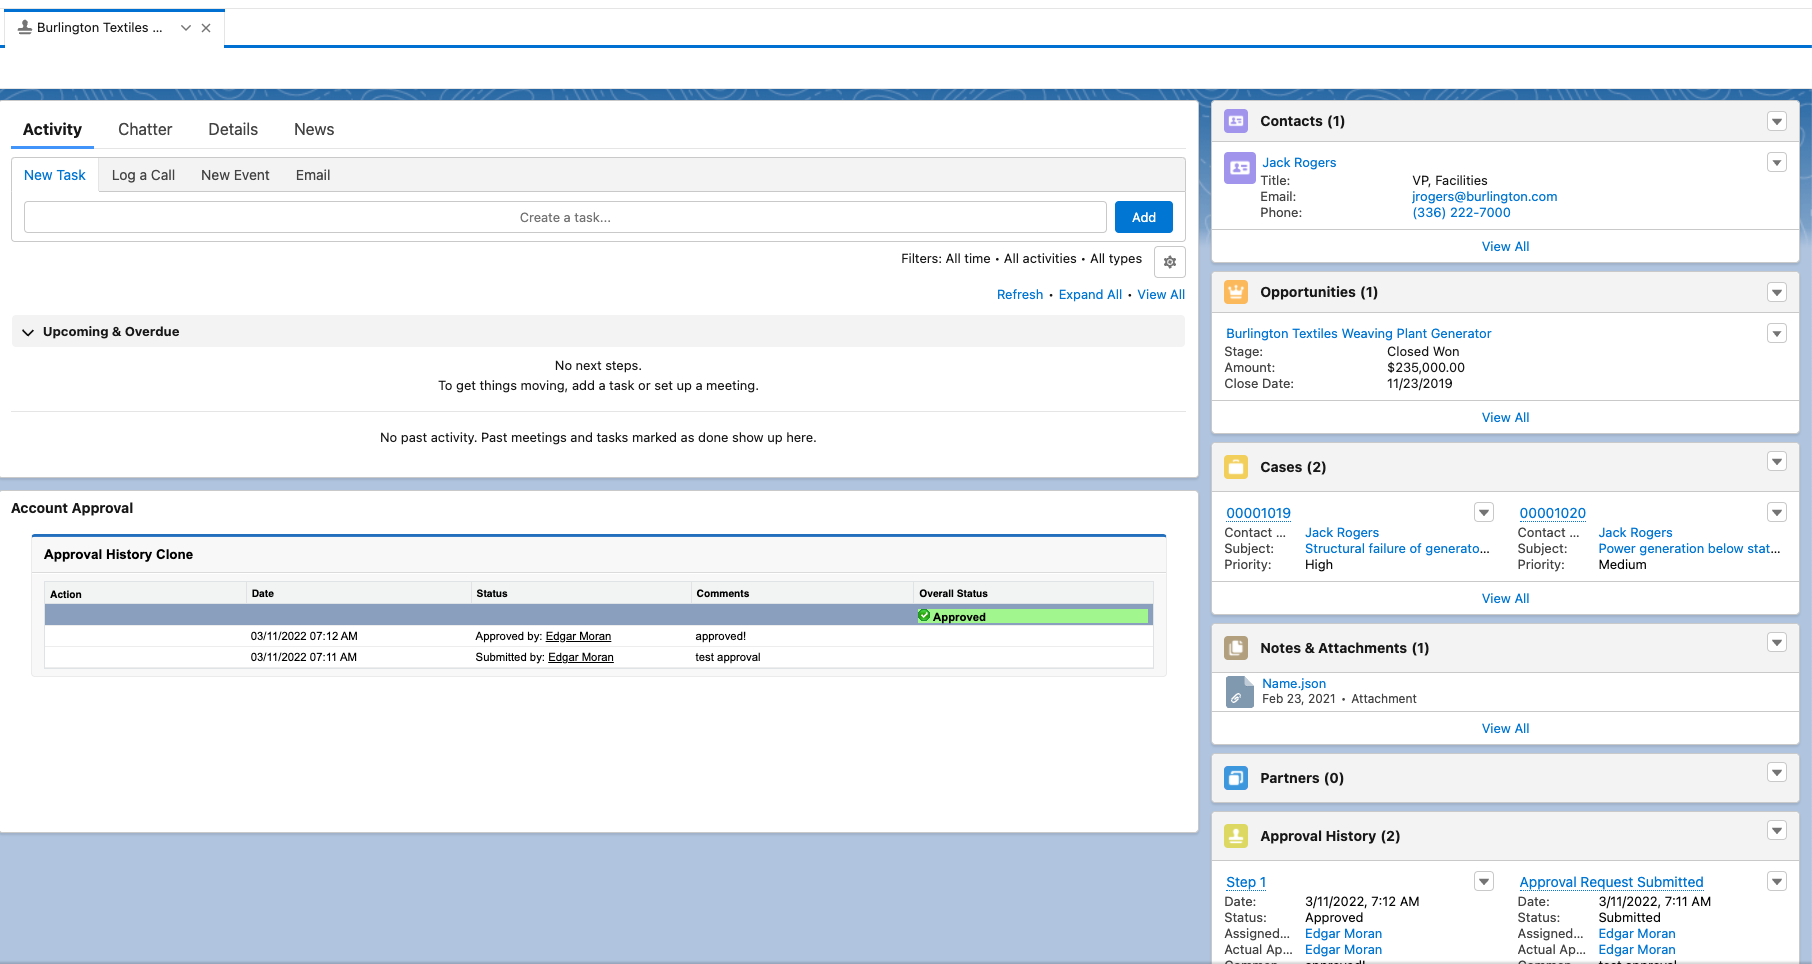1812x964 pixels.
Task: Switch to the Activity tab
Action: (x=52, y=129)
